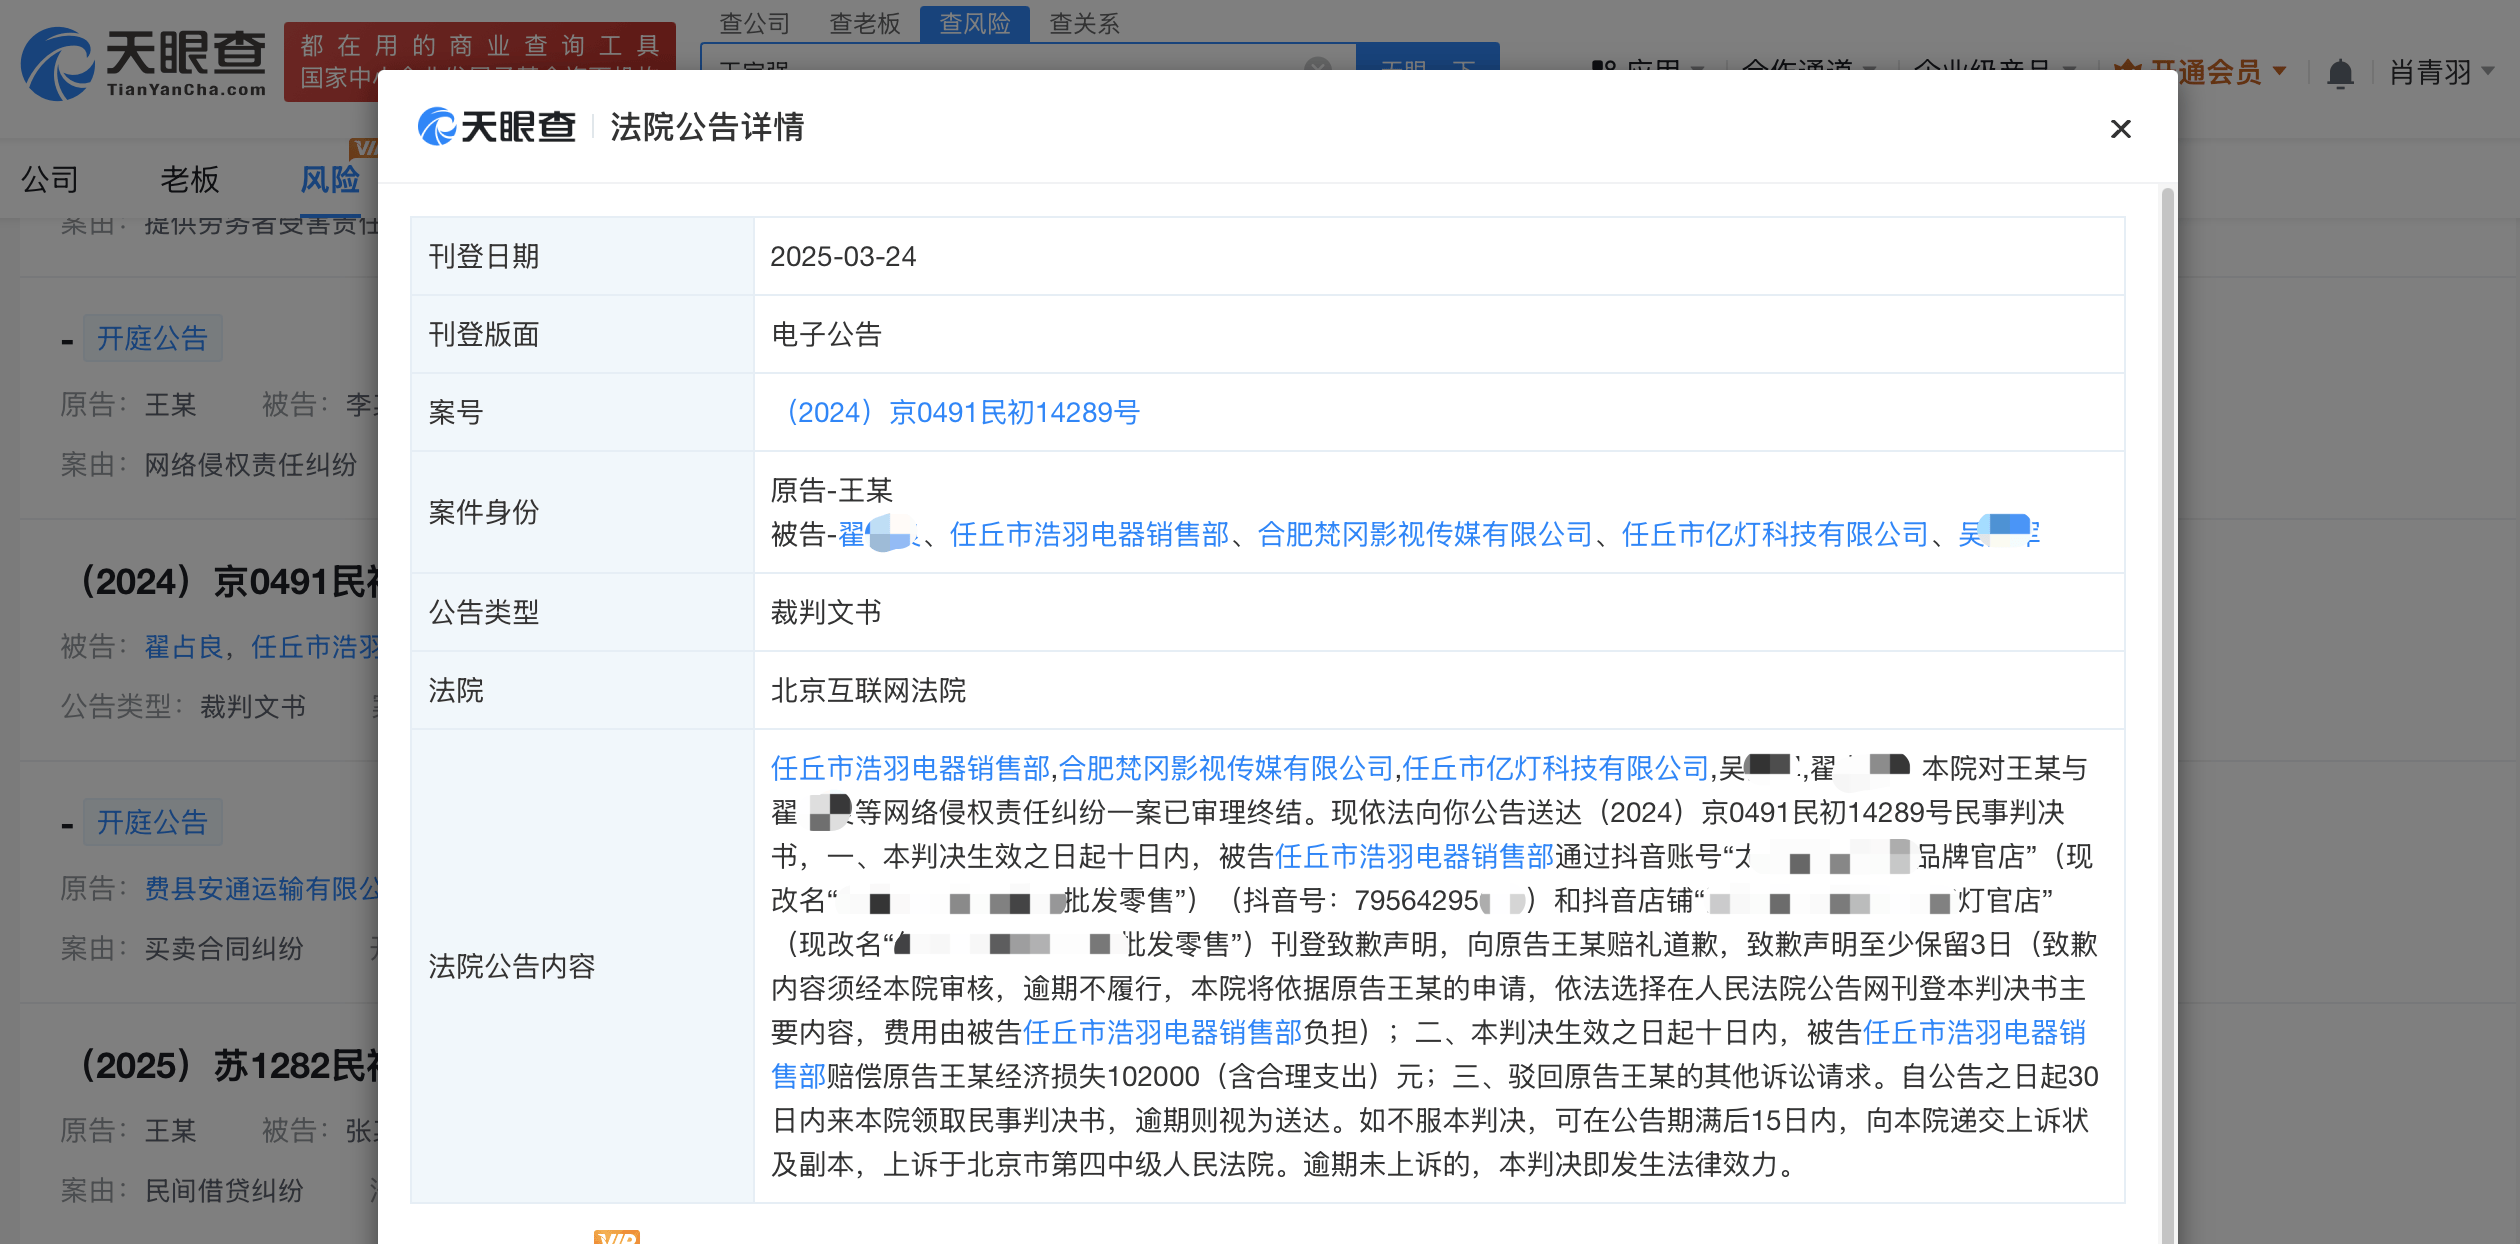
Task: Click the 裁判文书 announcement type value
Action: (x=826, y=612)
